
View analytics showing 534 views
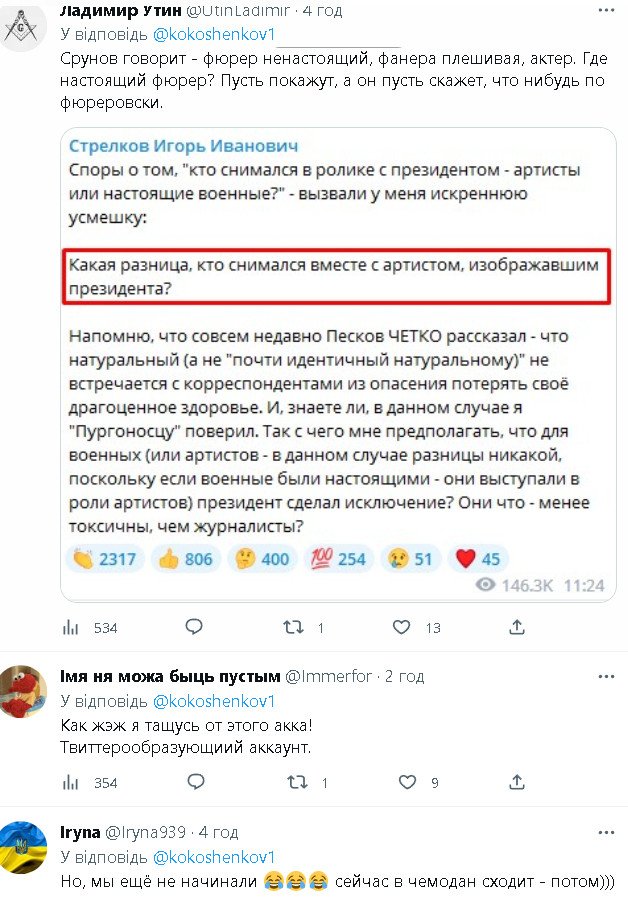click(x=71, y=628)
